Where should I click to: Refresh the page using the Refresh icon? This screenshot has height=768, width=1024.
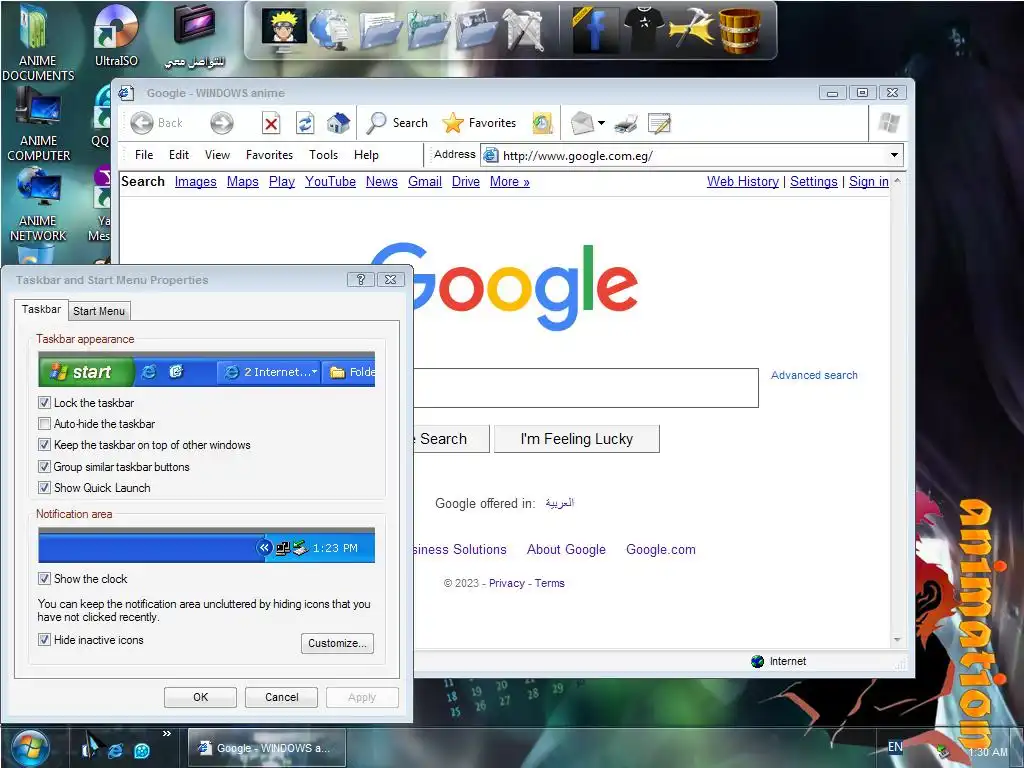pyautogui.click(x=305, y=123)
